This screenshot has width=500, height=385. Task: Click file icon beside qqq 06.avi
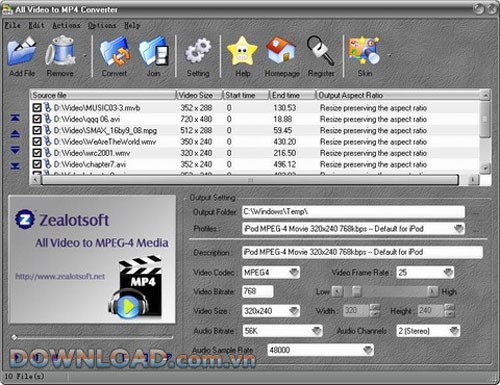47,119
